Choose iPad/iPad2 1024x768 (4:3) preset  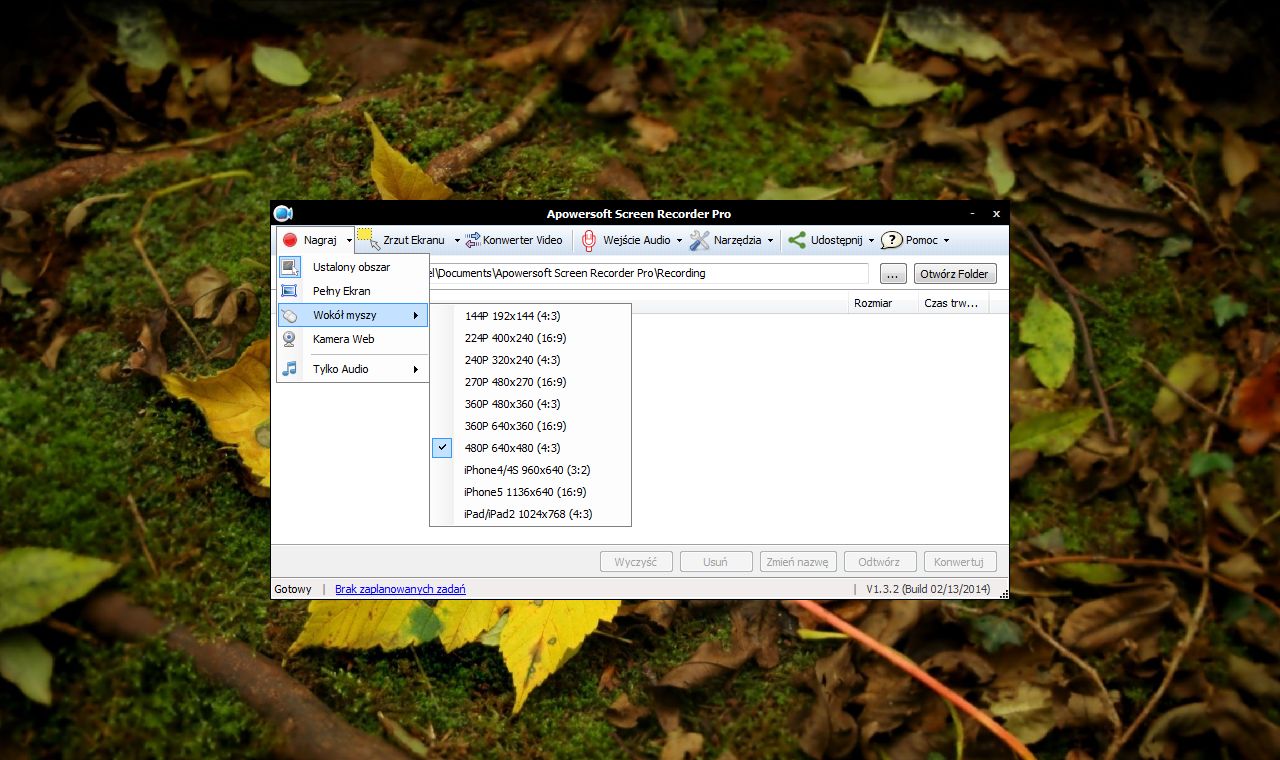click(x=531, y=514)
